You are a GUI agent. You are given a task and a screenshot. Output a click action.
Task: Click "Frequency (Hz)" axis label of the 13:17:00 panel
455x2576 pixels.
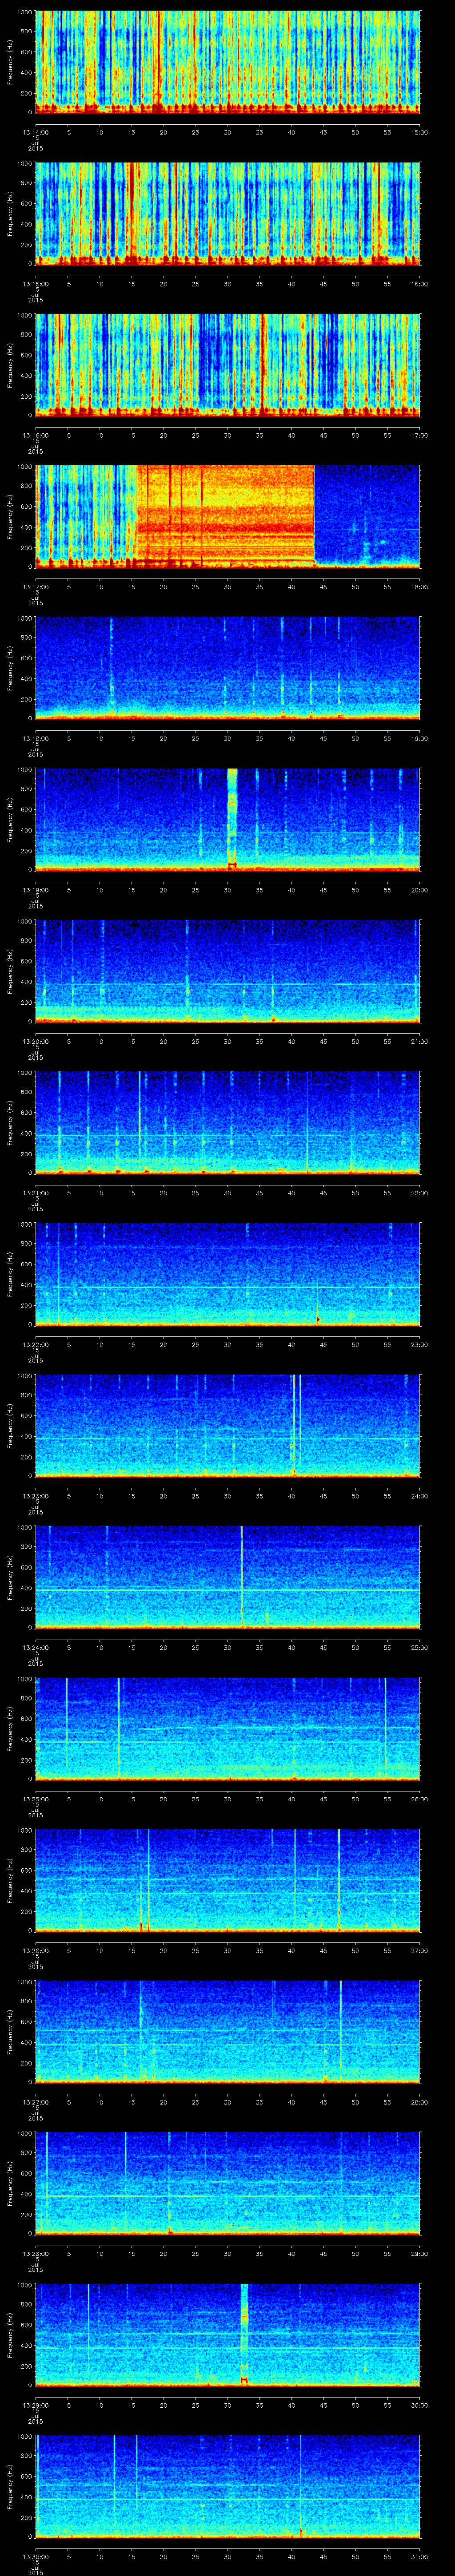[x=10, y=517]
